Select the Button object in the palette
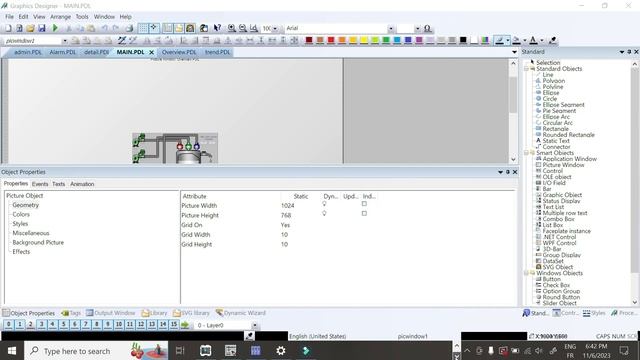The image size is (640, 360). coord(551,279)
